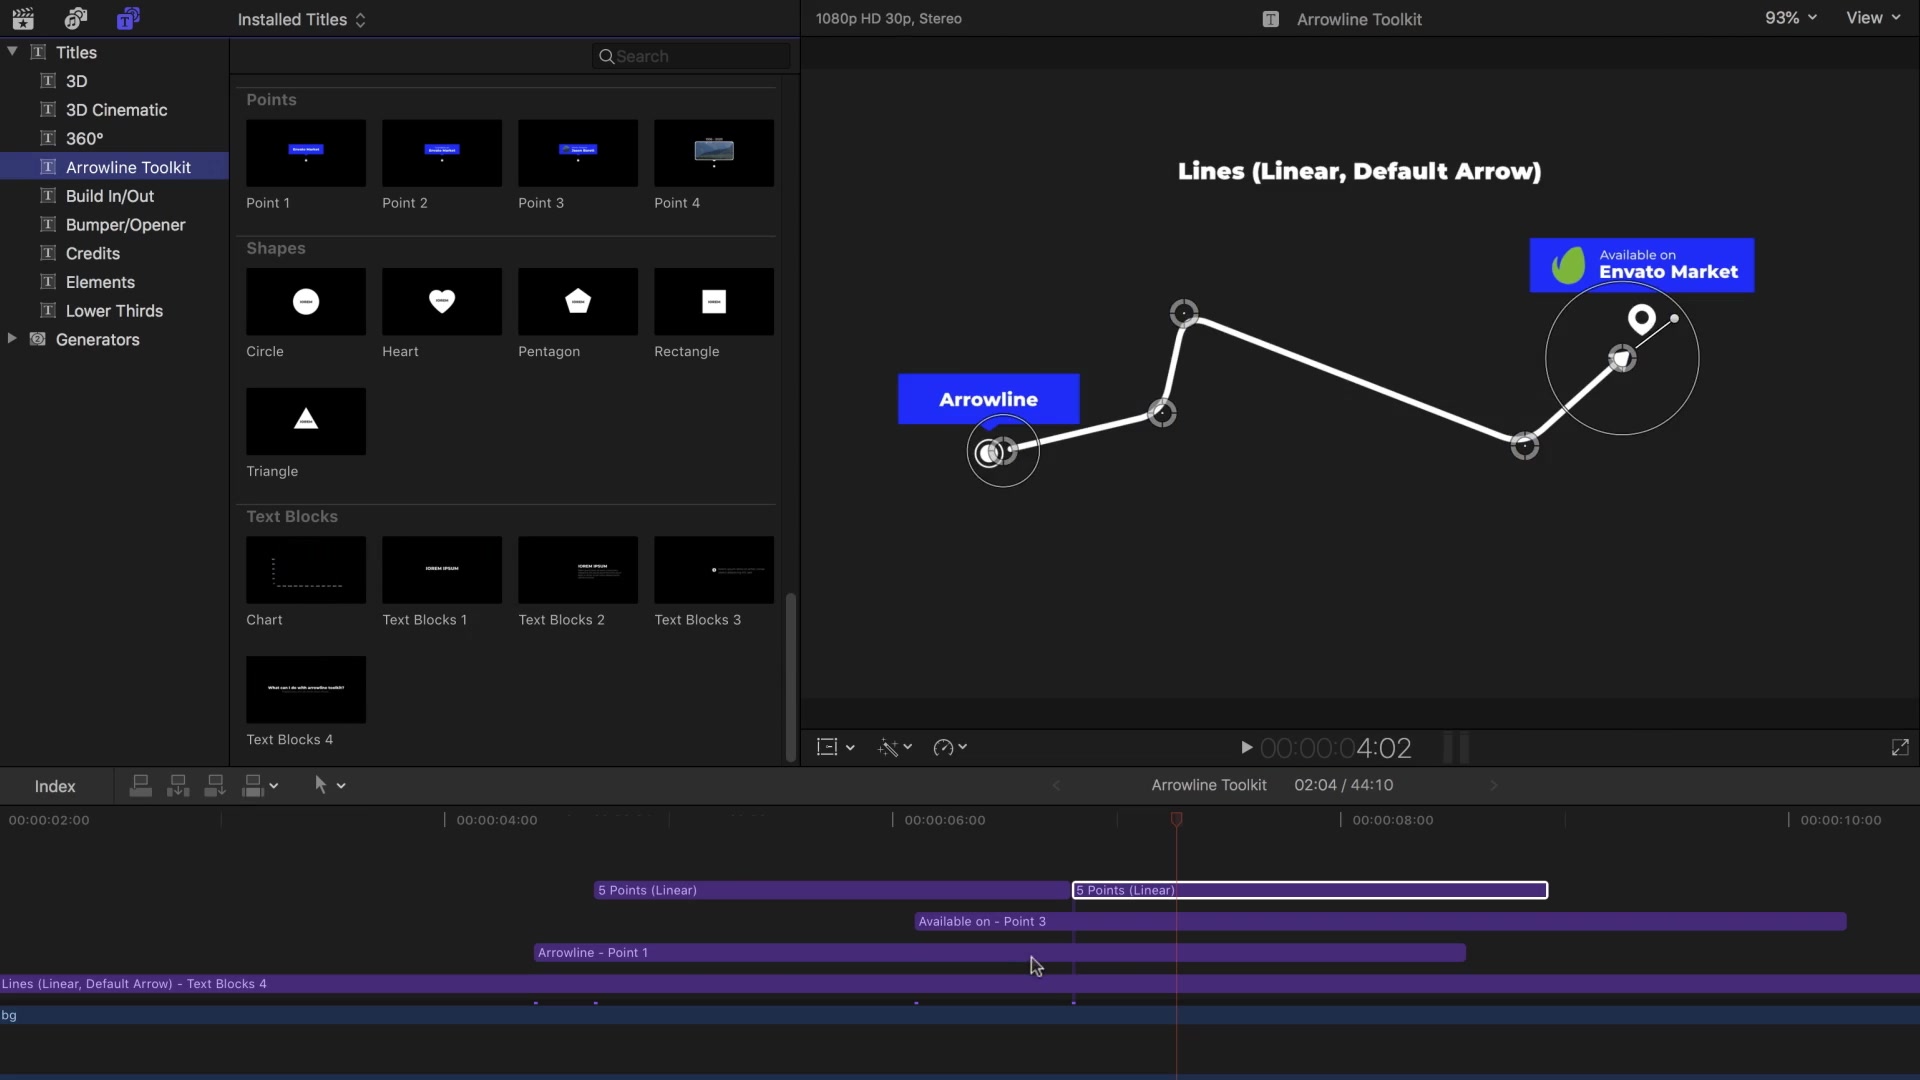1920x1080 pixels.
Task: Select the Available on - Point 3 clip
Action: pos(1380,921)
